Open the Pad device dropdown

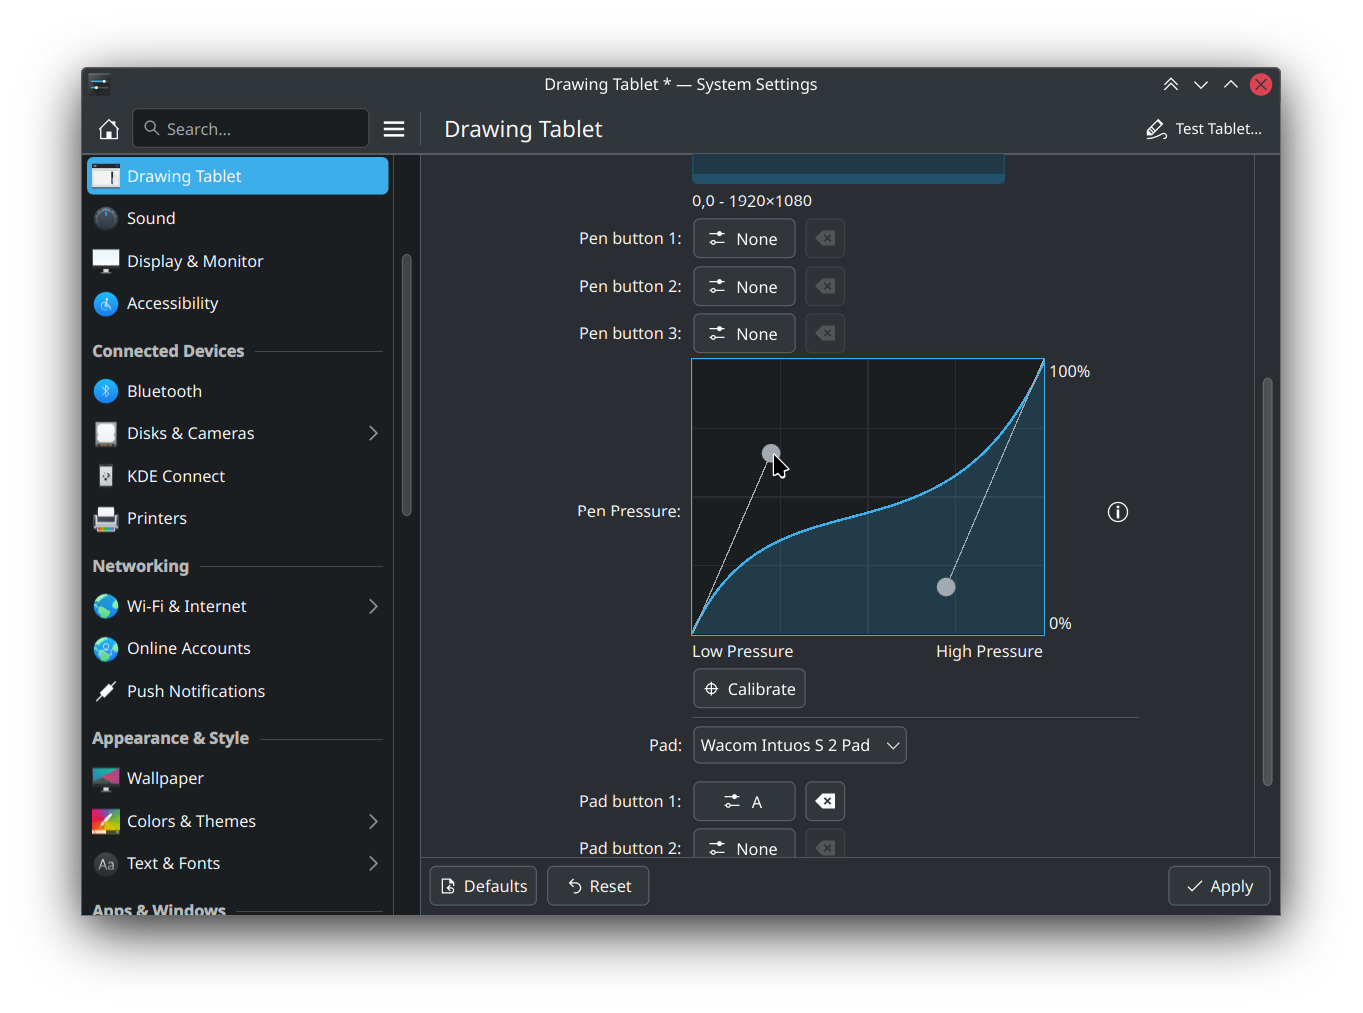(x=799, y=745)
